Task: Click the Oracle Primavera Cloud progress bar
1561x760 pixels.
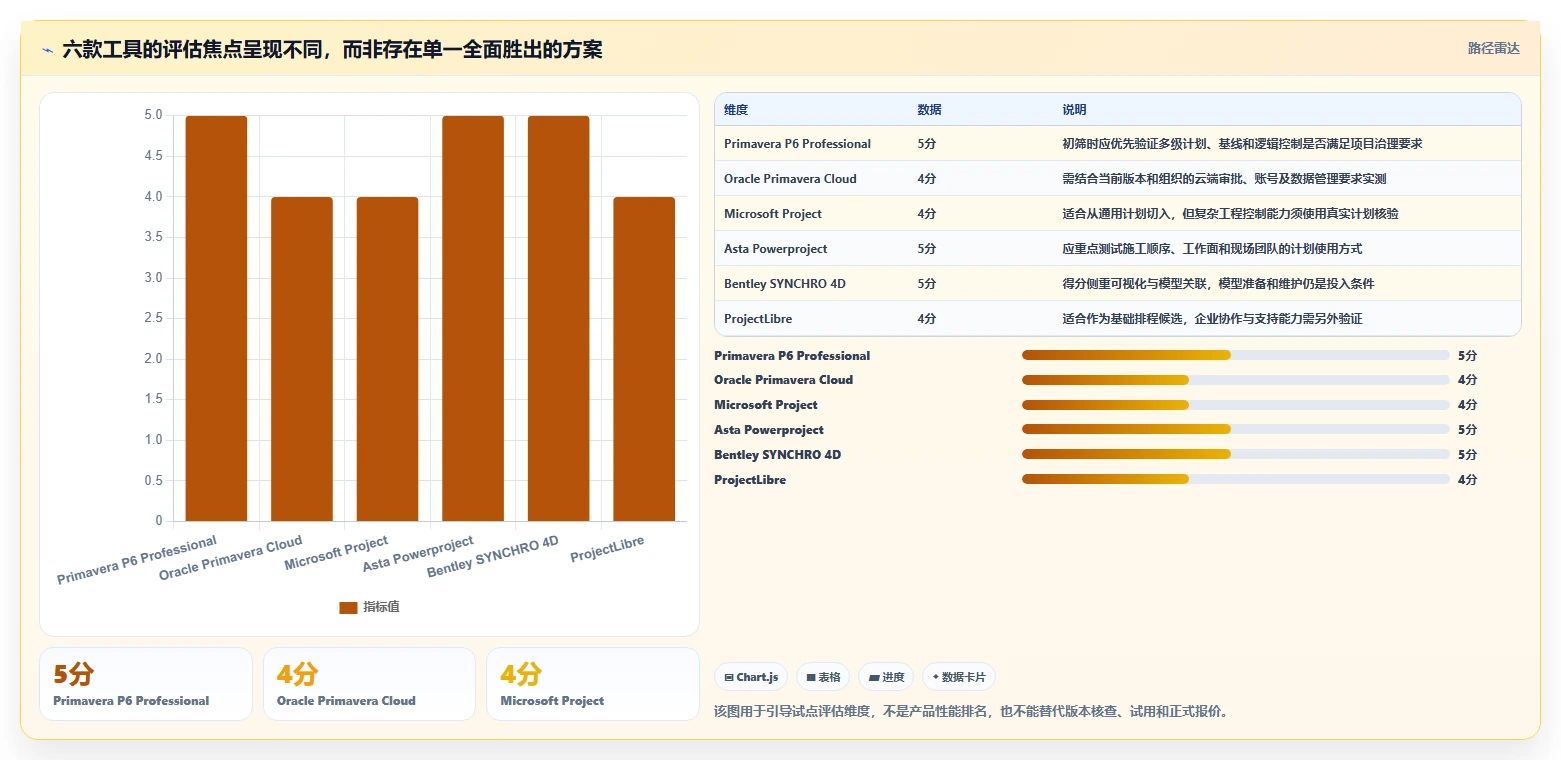Action: (x=1235, y=380)
